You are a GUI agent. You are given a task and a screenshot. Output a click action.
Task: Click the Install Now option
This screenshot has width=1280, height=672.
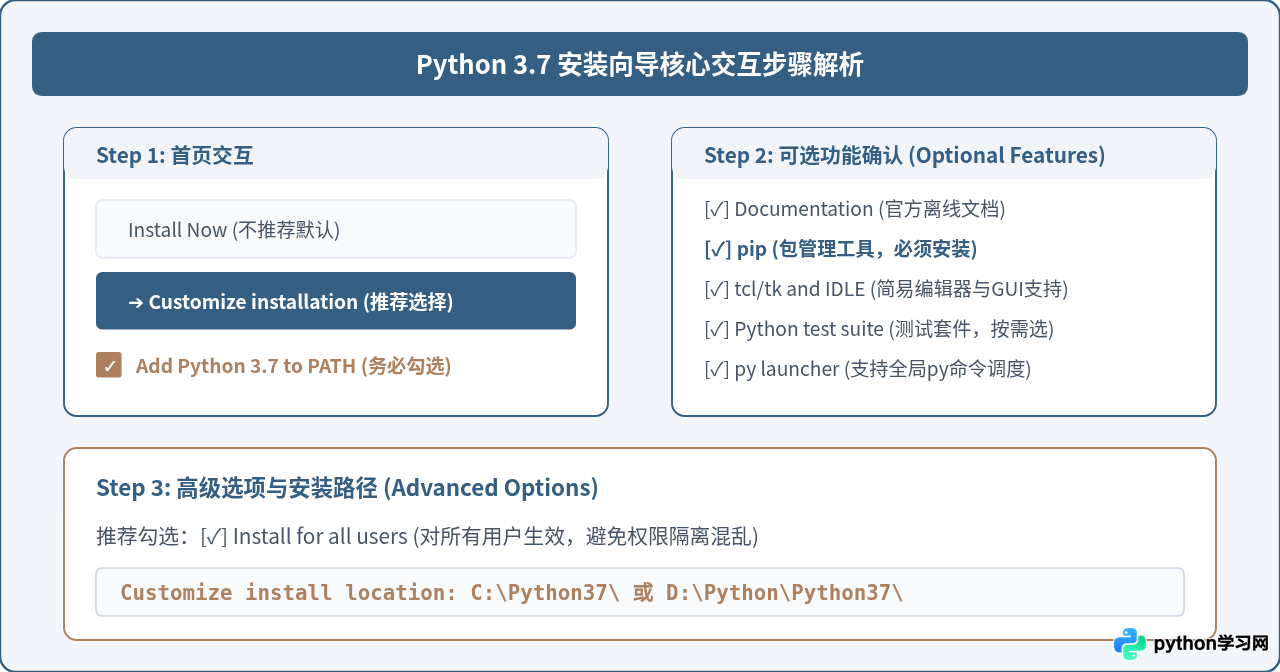click(x=336, y=229)
